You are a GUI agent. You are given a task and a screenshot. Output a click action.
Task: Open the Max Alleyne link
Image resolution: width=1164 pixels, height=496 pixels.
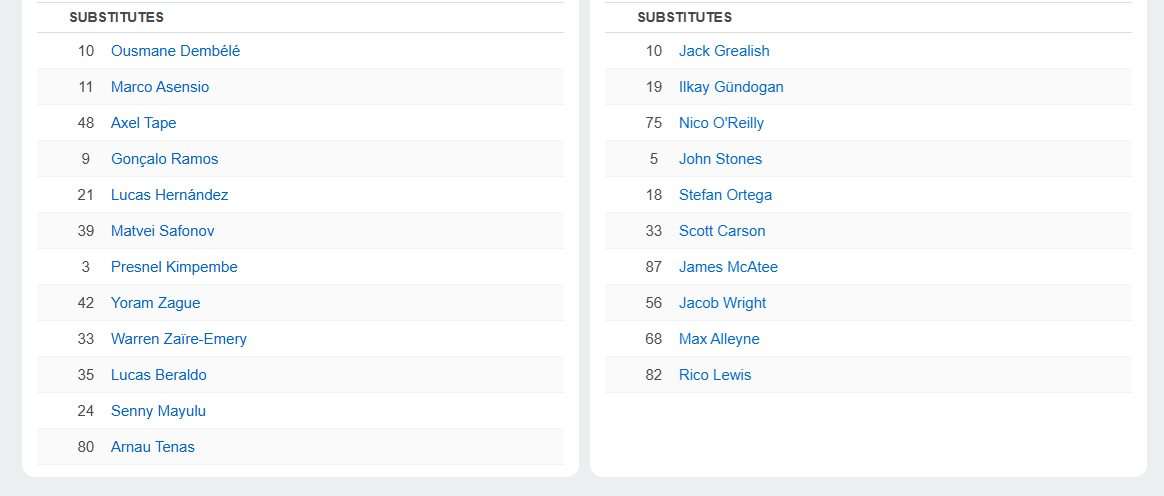(719, 339)
